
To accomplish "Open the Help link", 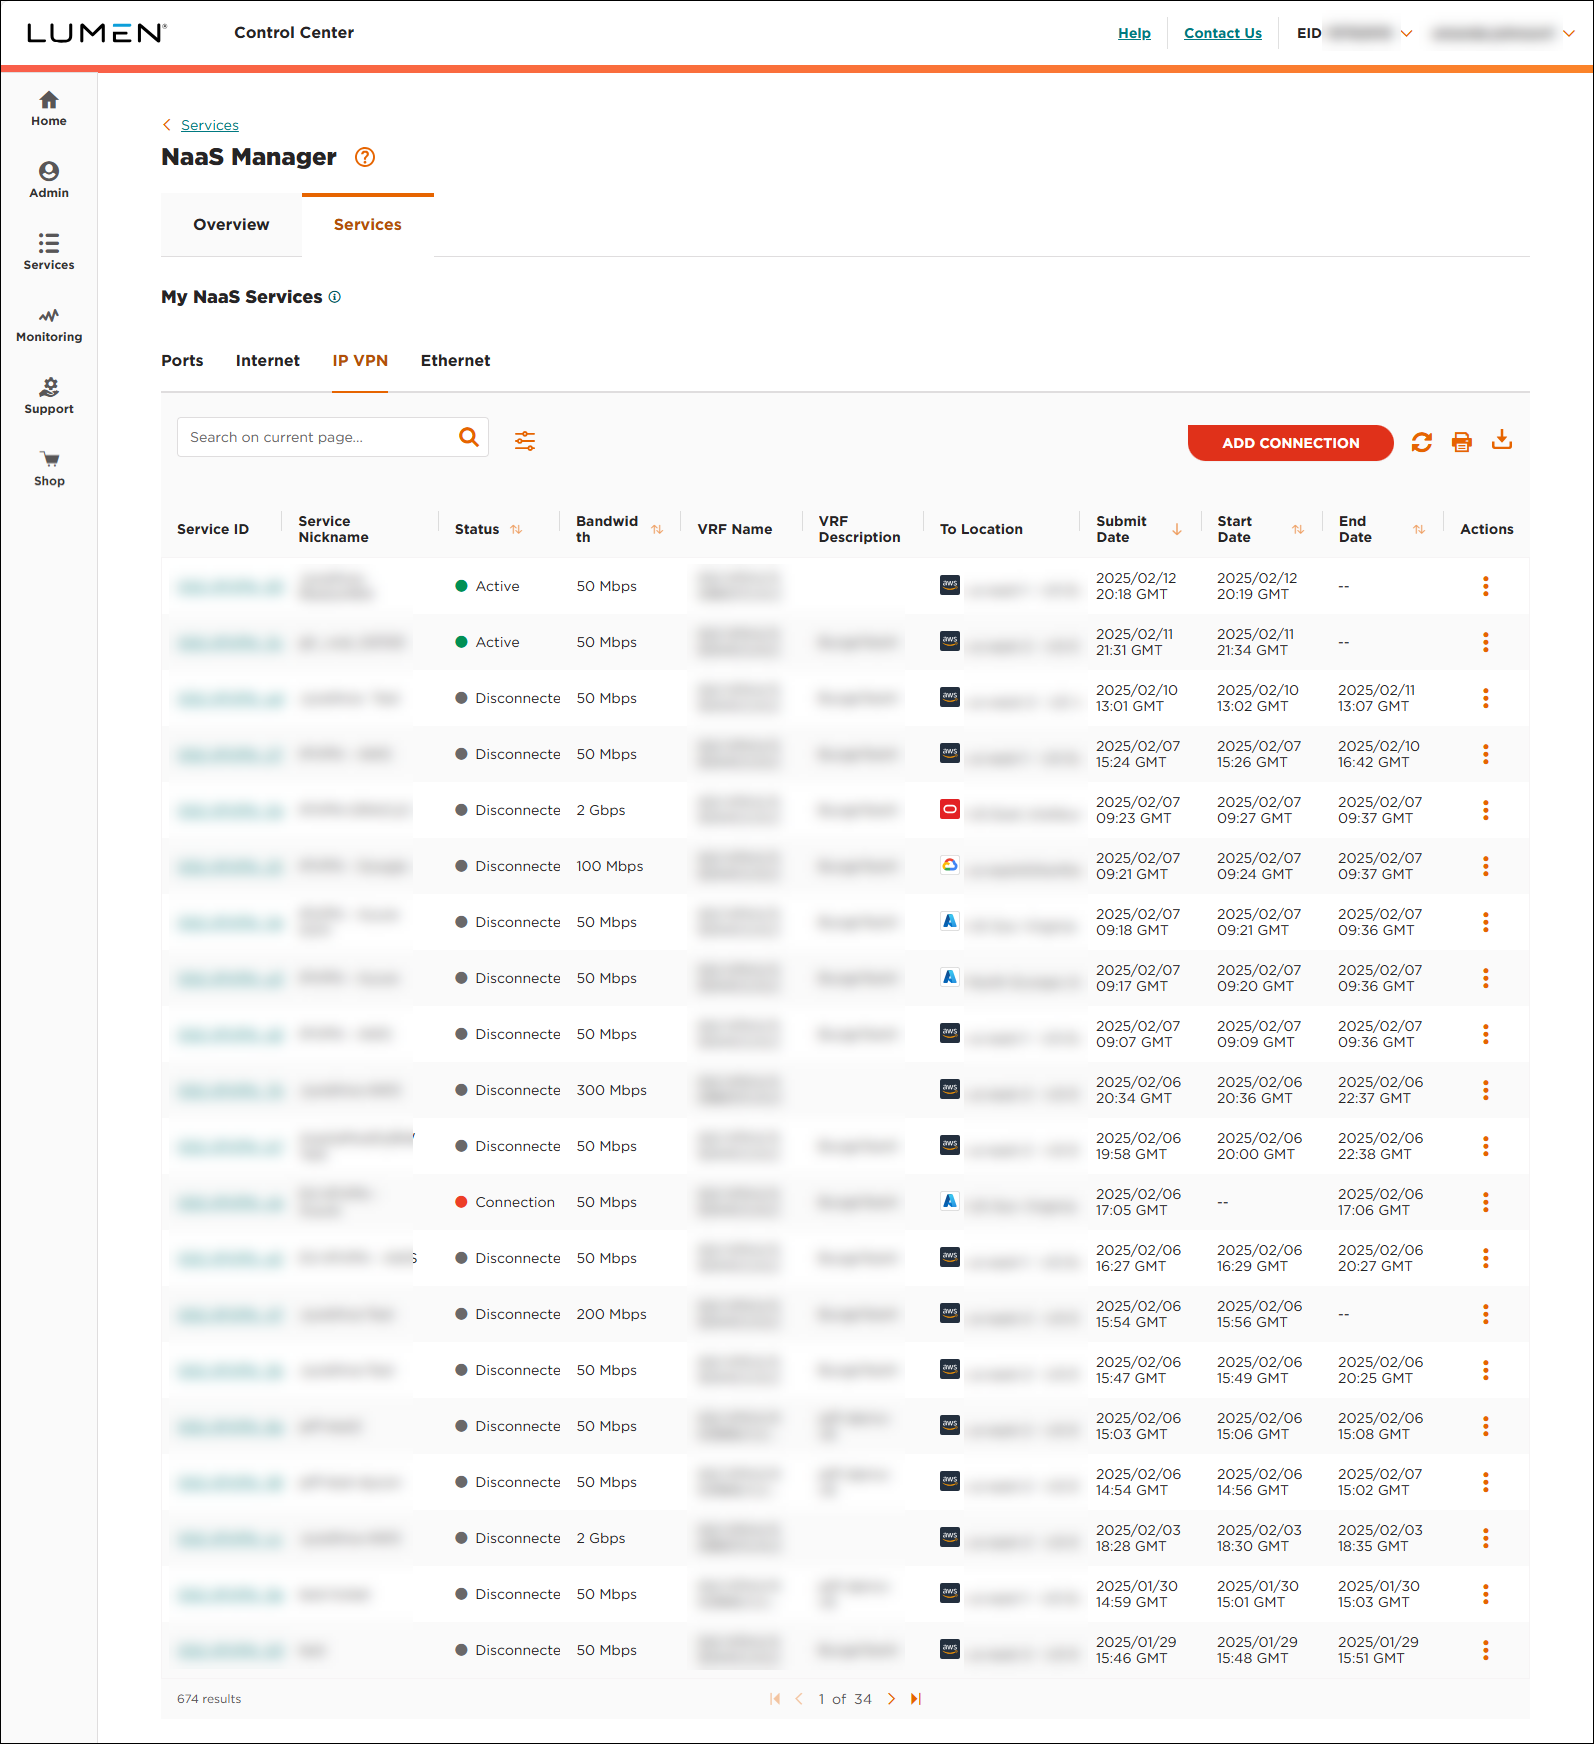I will (x=1134, y=33).
